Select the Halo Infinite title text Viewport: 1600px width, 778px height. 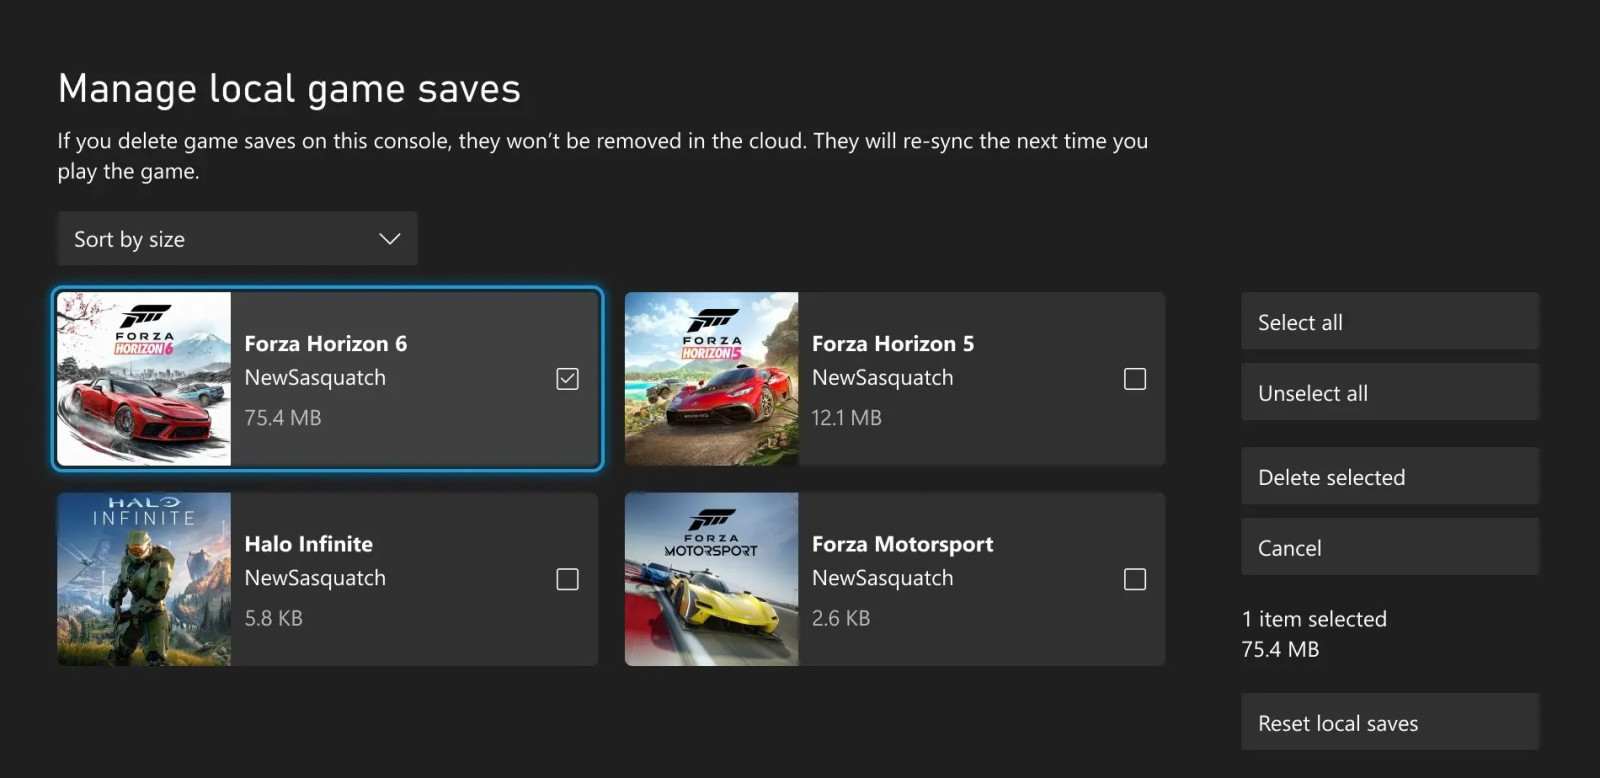point(309,544)
